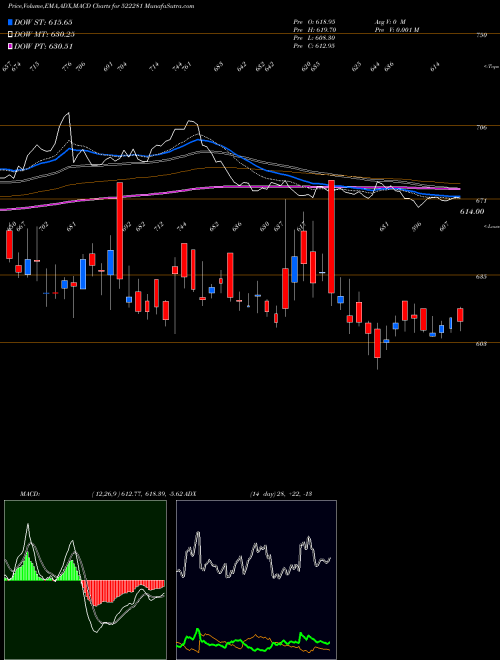Select the 'DOW ST: 615.65' label
Viewport: 500px width, 660px height.
43,22
